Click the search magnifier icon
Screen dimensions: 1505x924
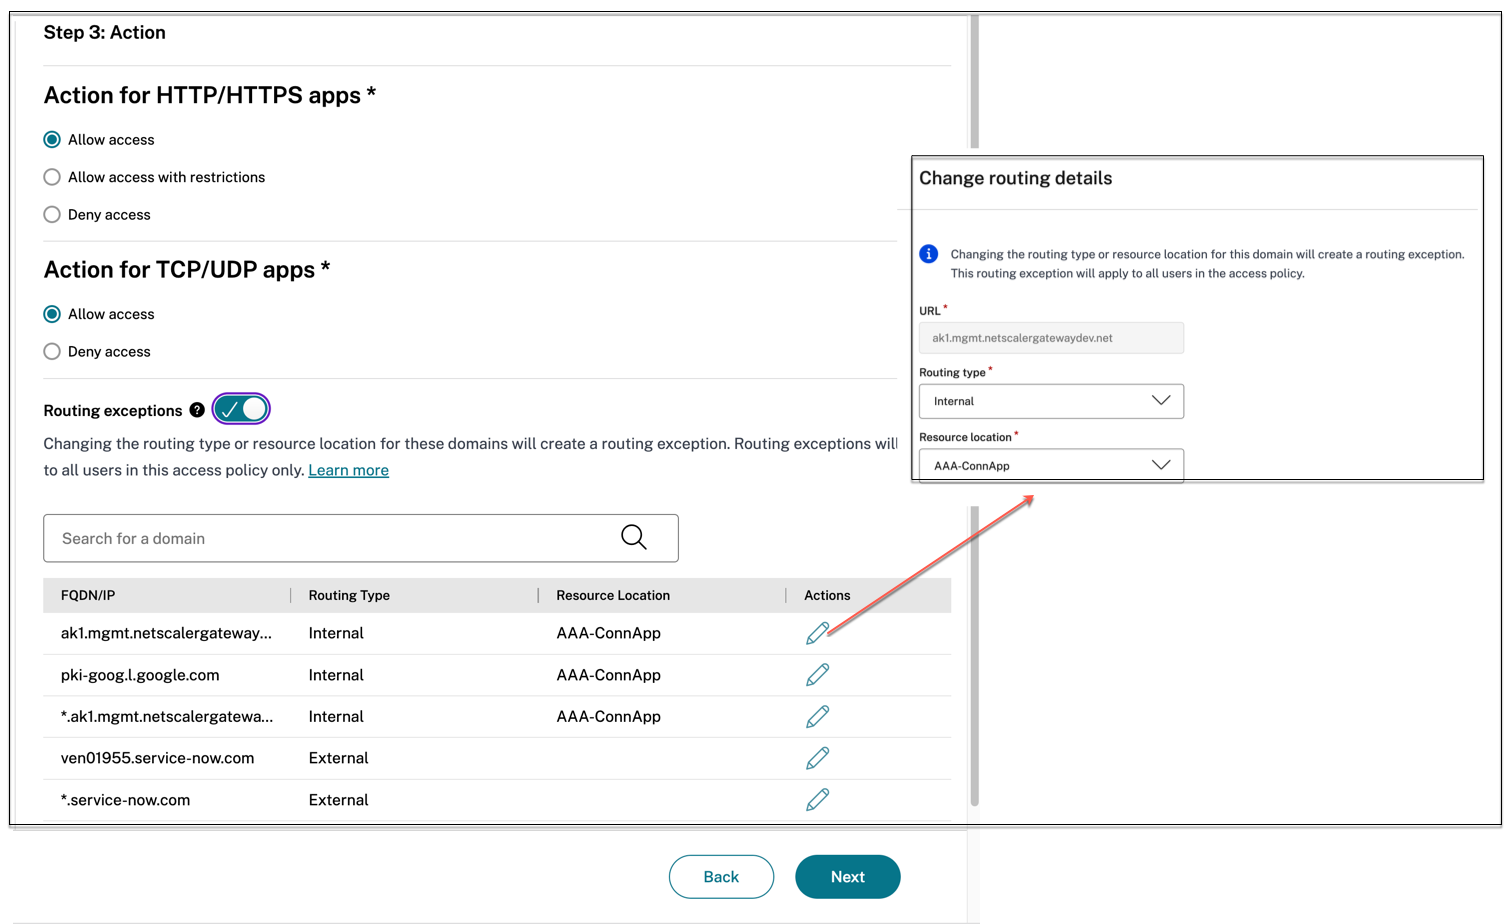pos(634,538)
